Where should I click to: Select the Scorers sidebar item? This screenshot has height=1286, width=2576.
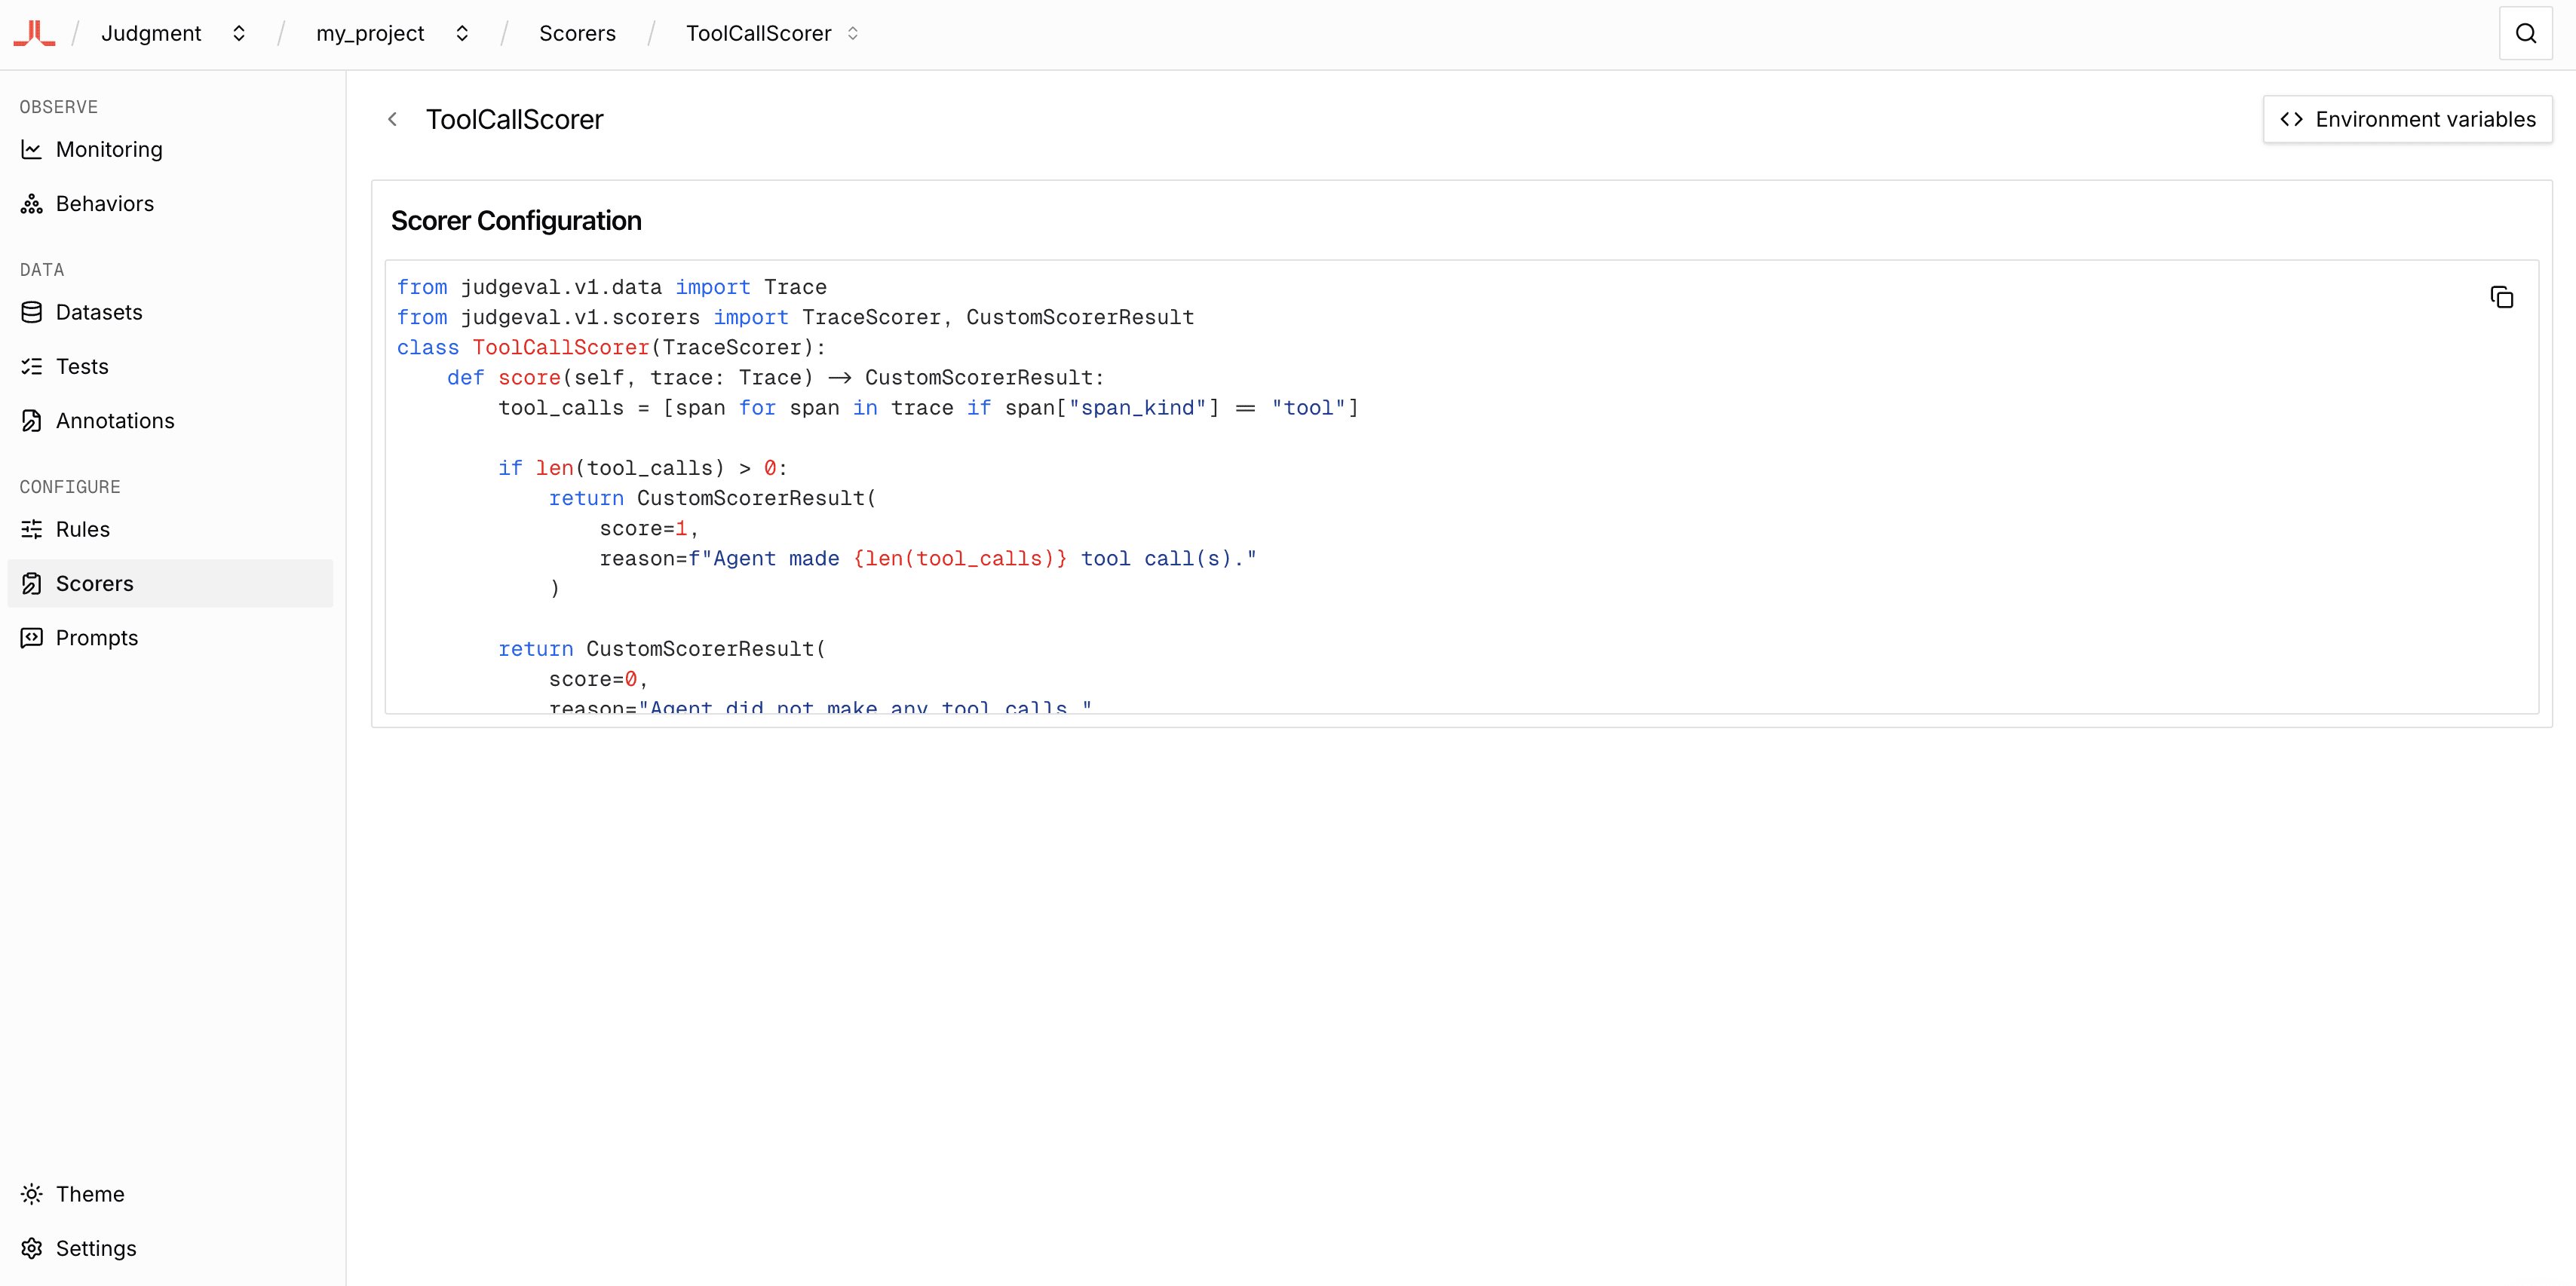(x=94, y=583)
